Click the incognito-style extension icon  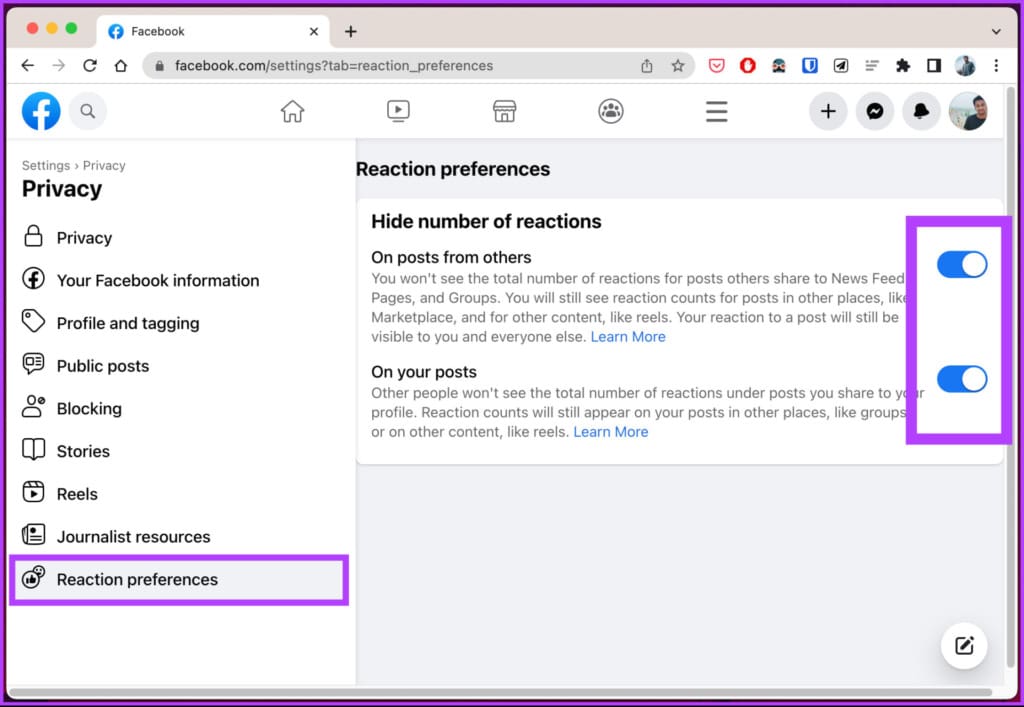(778, 65)
